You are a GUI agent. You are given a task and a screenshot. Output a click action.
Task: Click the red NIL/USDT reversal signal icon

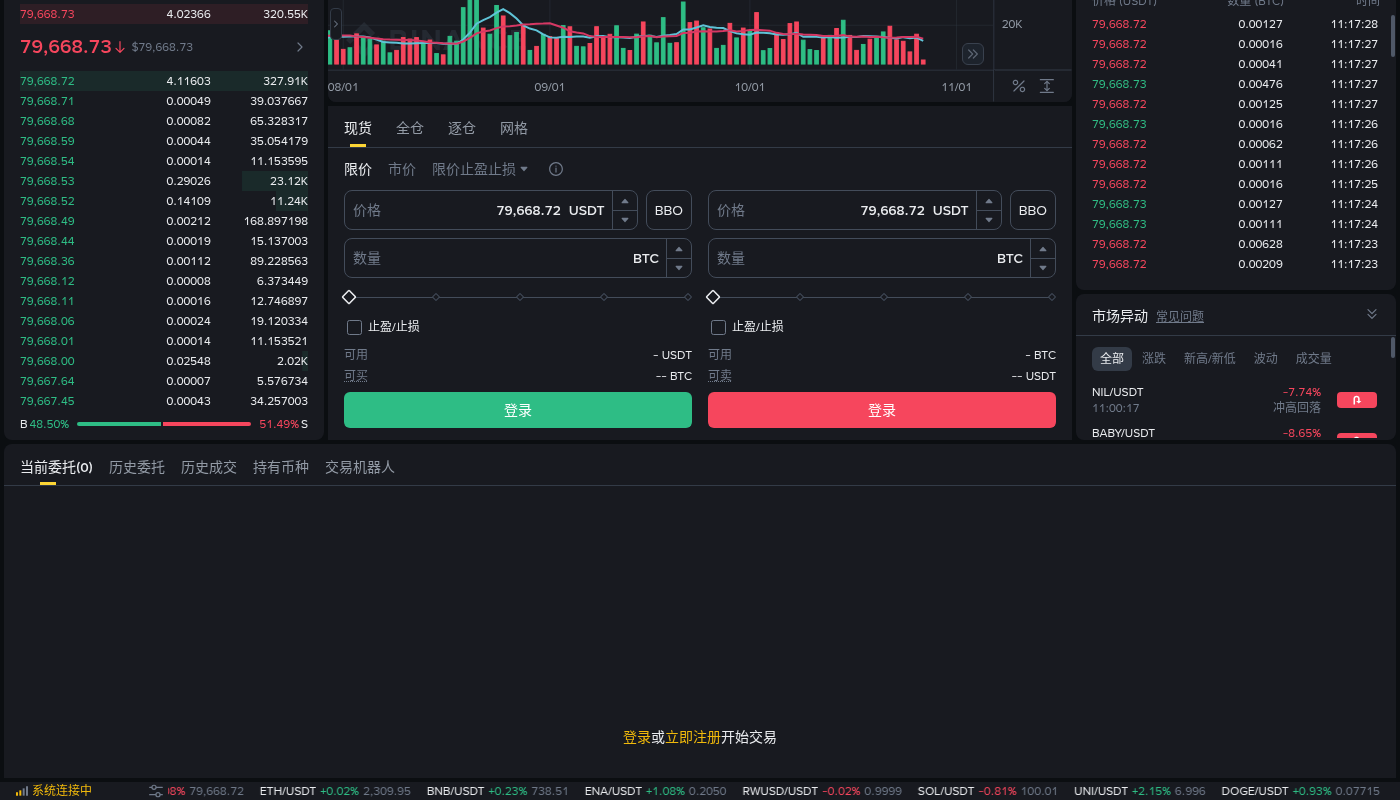(x=1357, y=400)
